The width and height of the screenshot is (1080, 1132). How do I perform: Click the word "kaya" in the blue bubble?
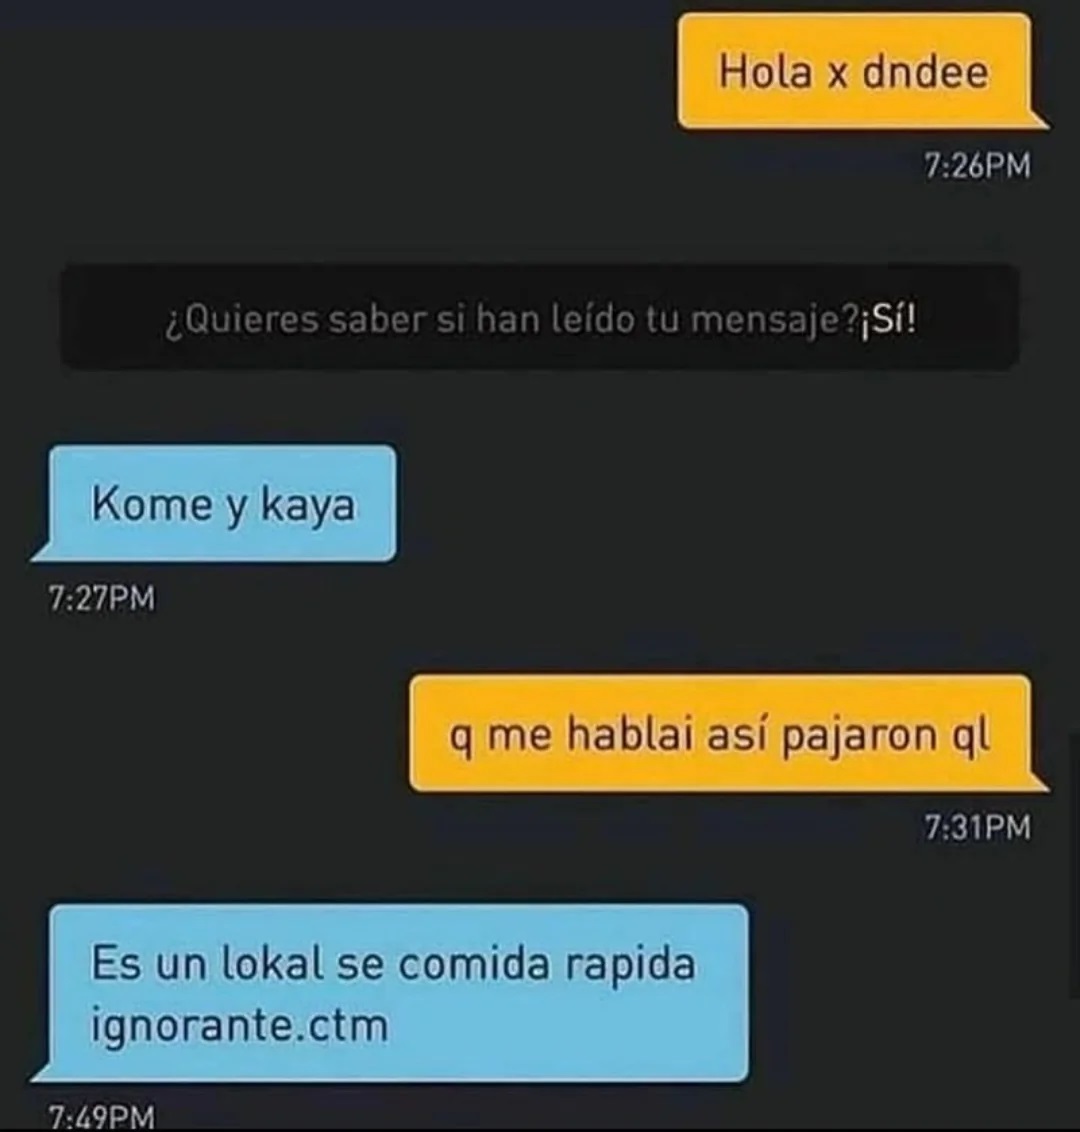(x=308, y=505)
